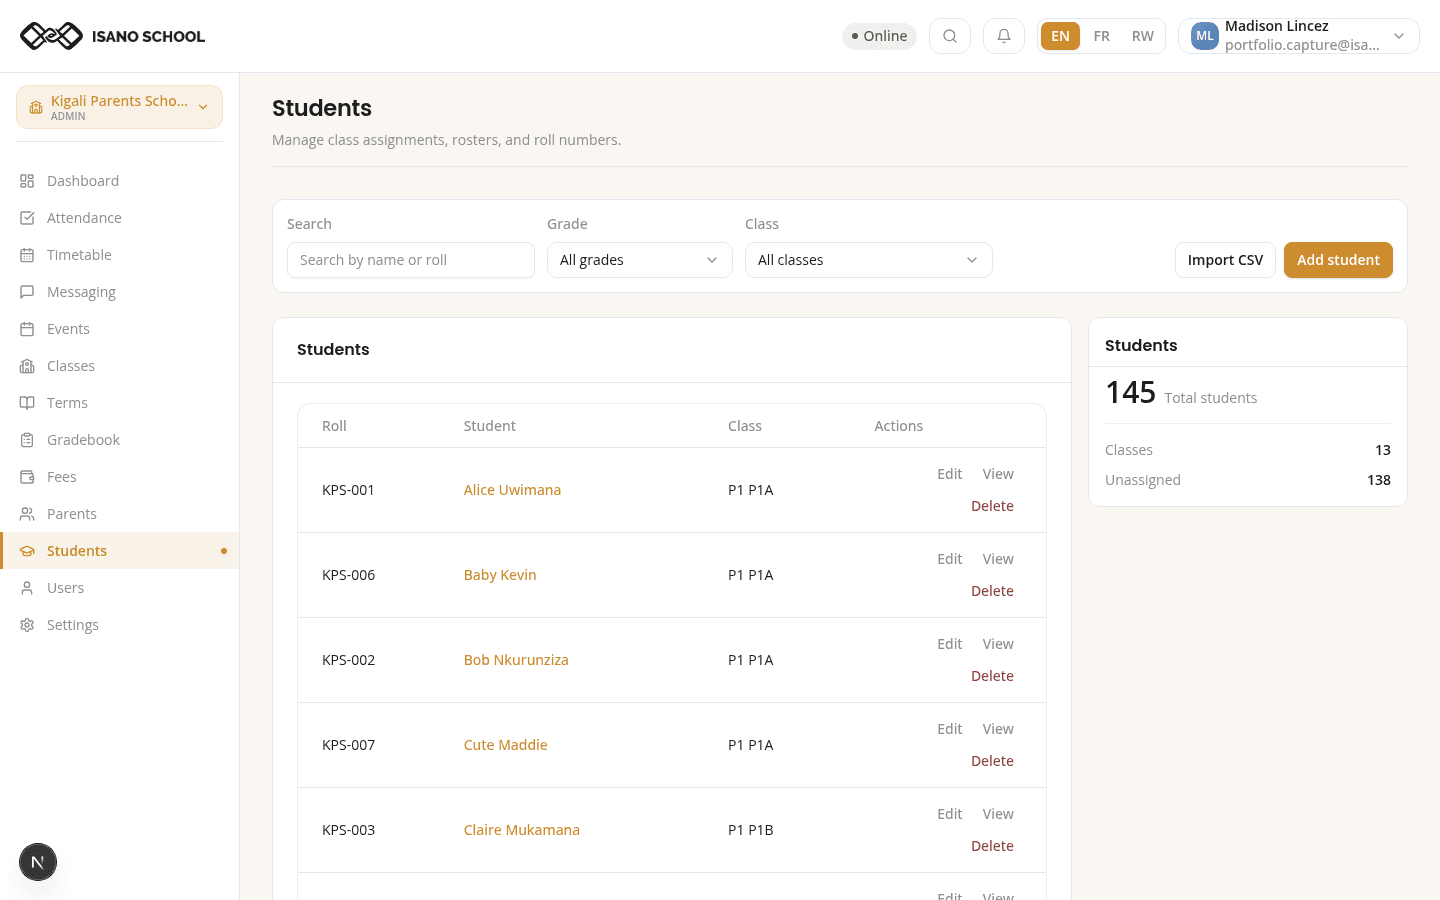Click the Classes building icon in sidebar
The image size is (1440, 900).
pos(27,366)
